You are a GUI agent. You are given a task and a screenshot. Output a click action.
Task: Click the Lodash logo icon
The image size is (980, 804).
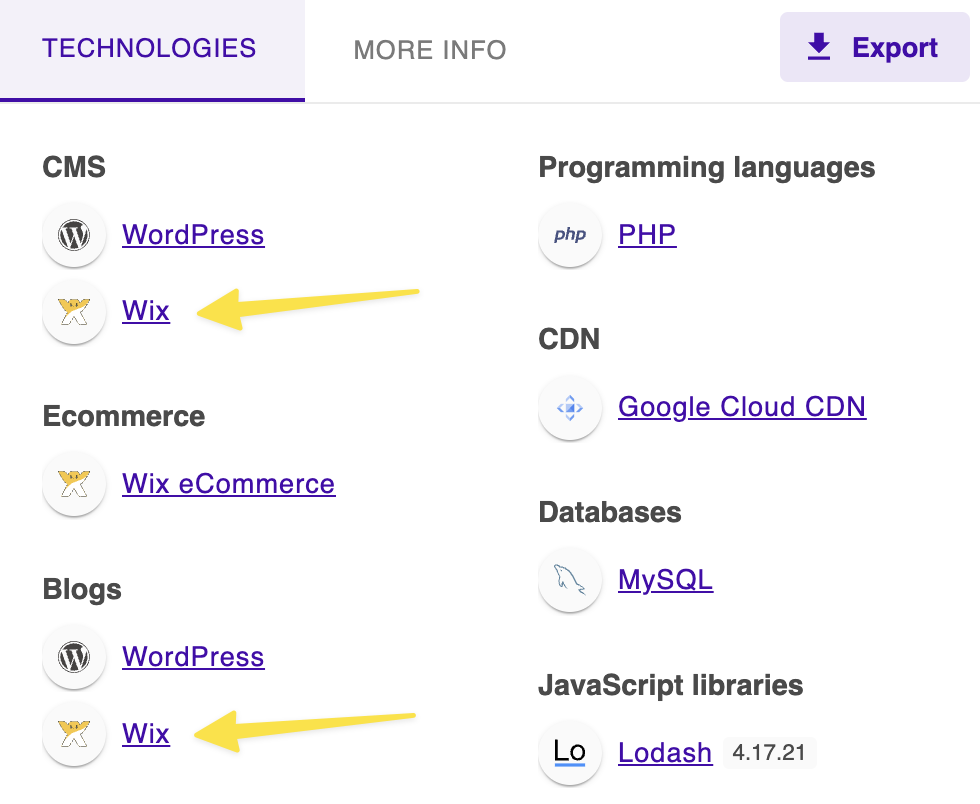pos(570,753)
